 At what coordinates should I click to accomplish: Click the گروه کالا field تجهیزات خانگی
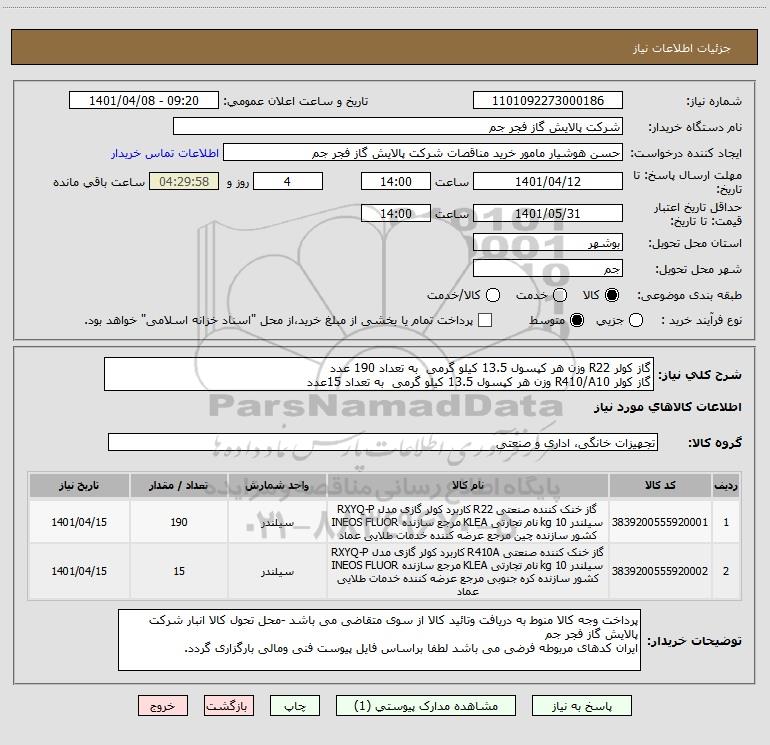coord(383,442)
